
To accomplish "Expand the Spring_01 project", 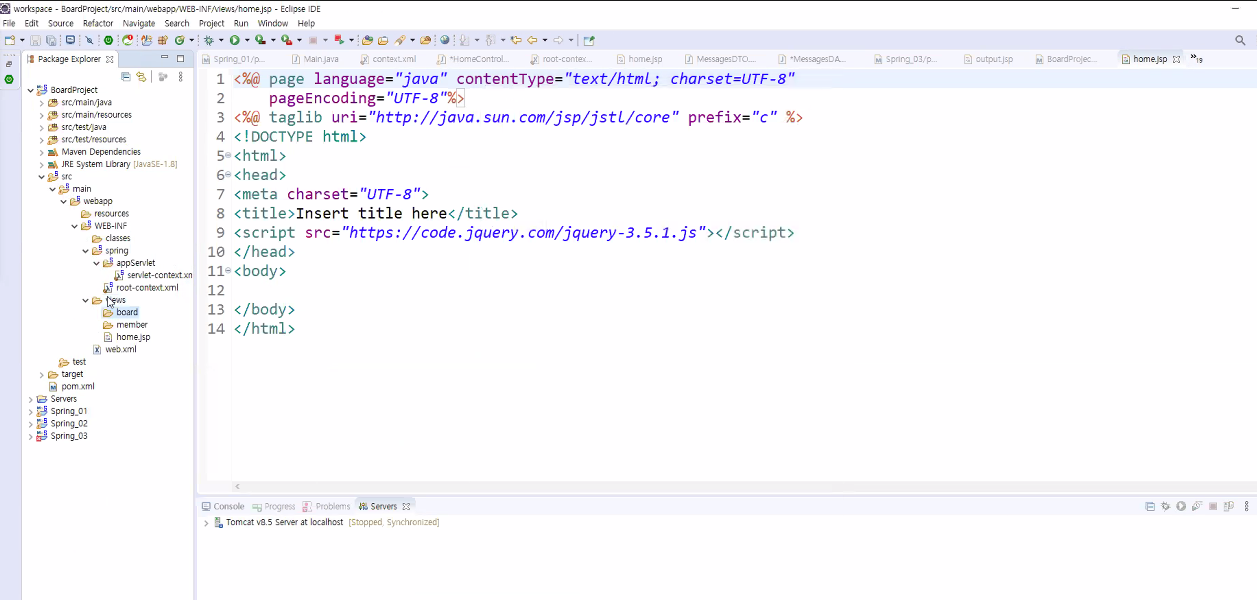I will point(30,411).
